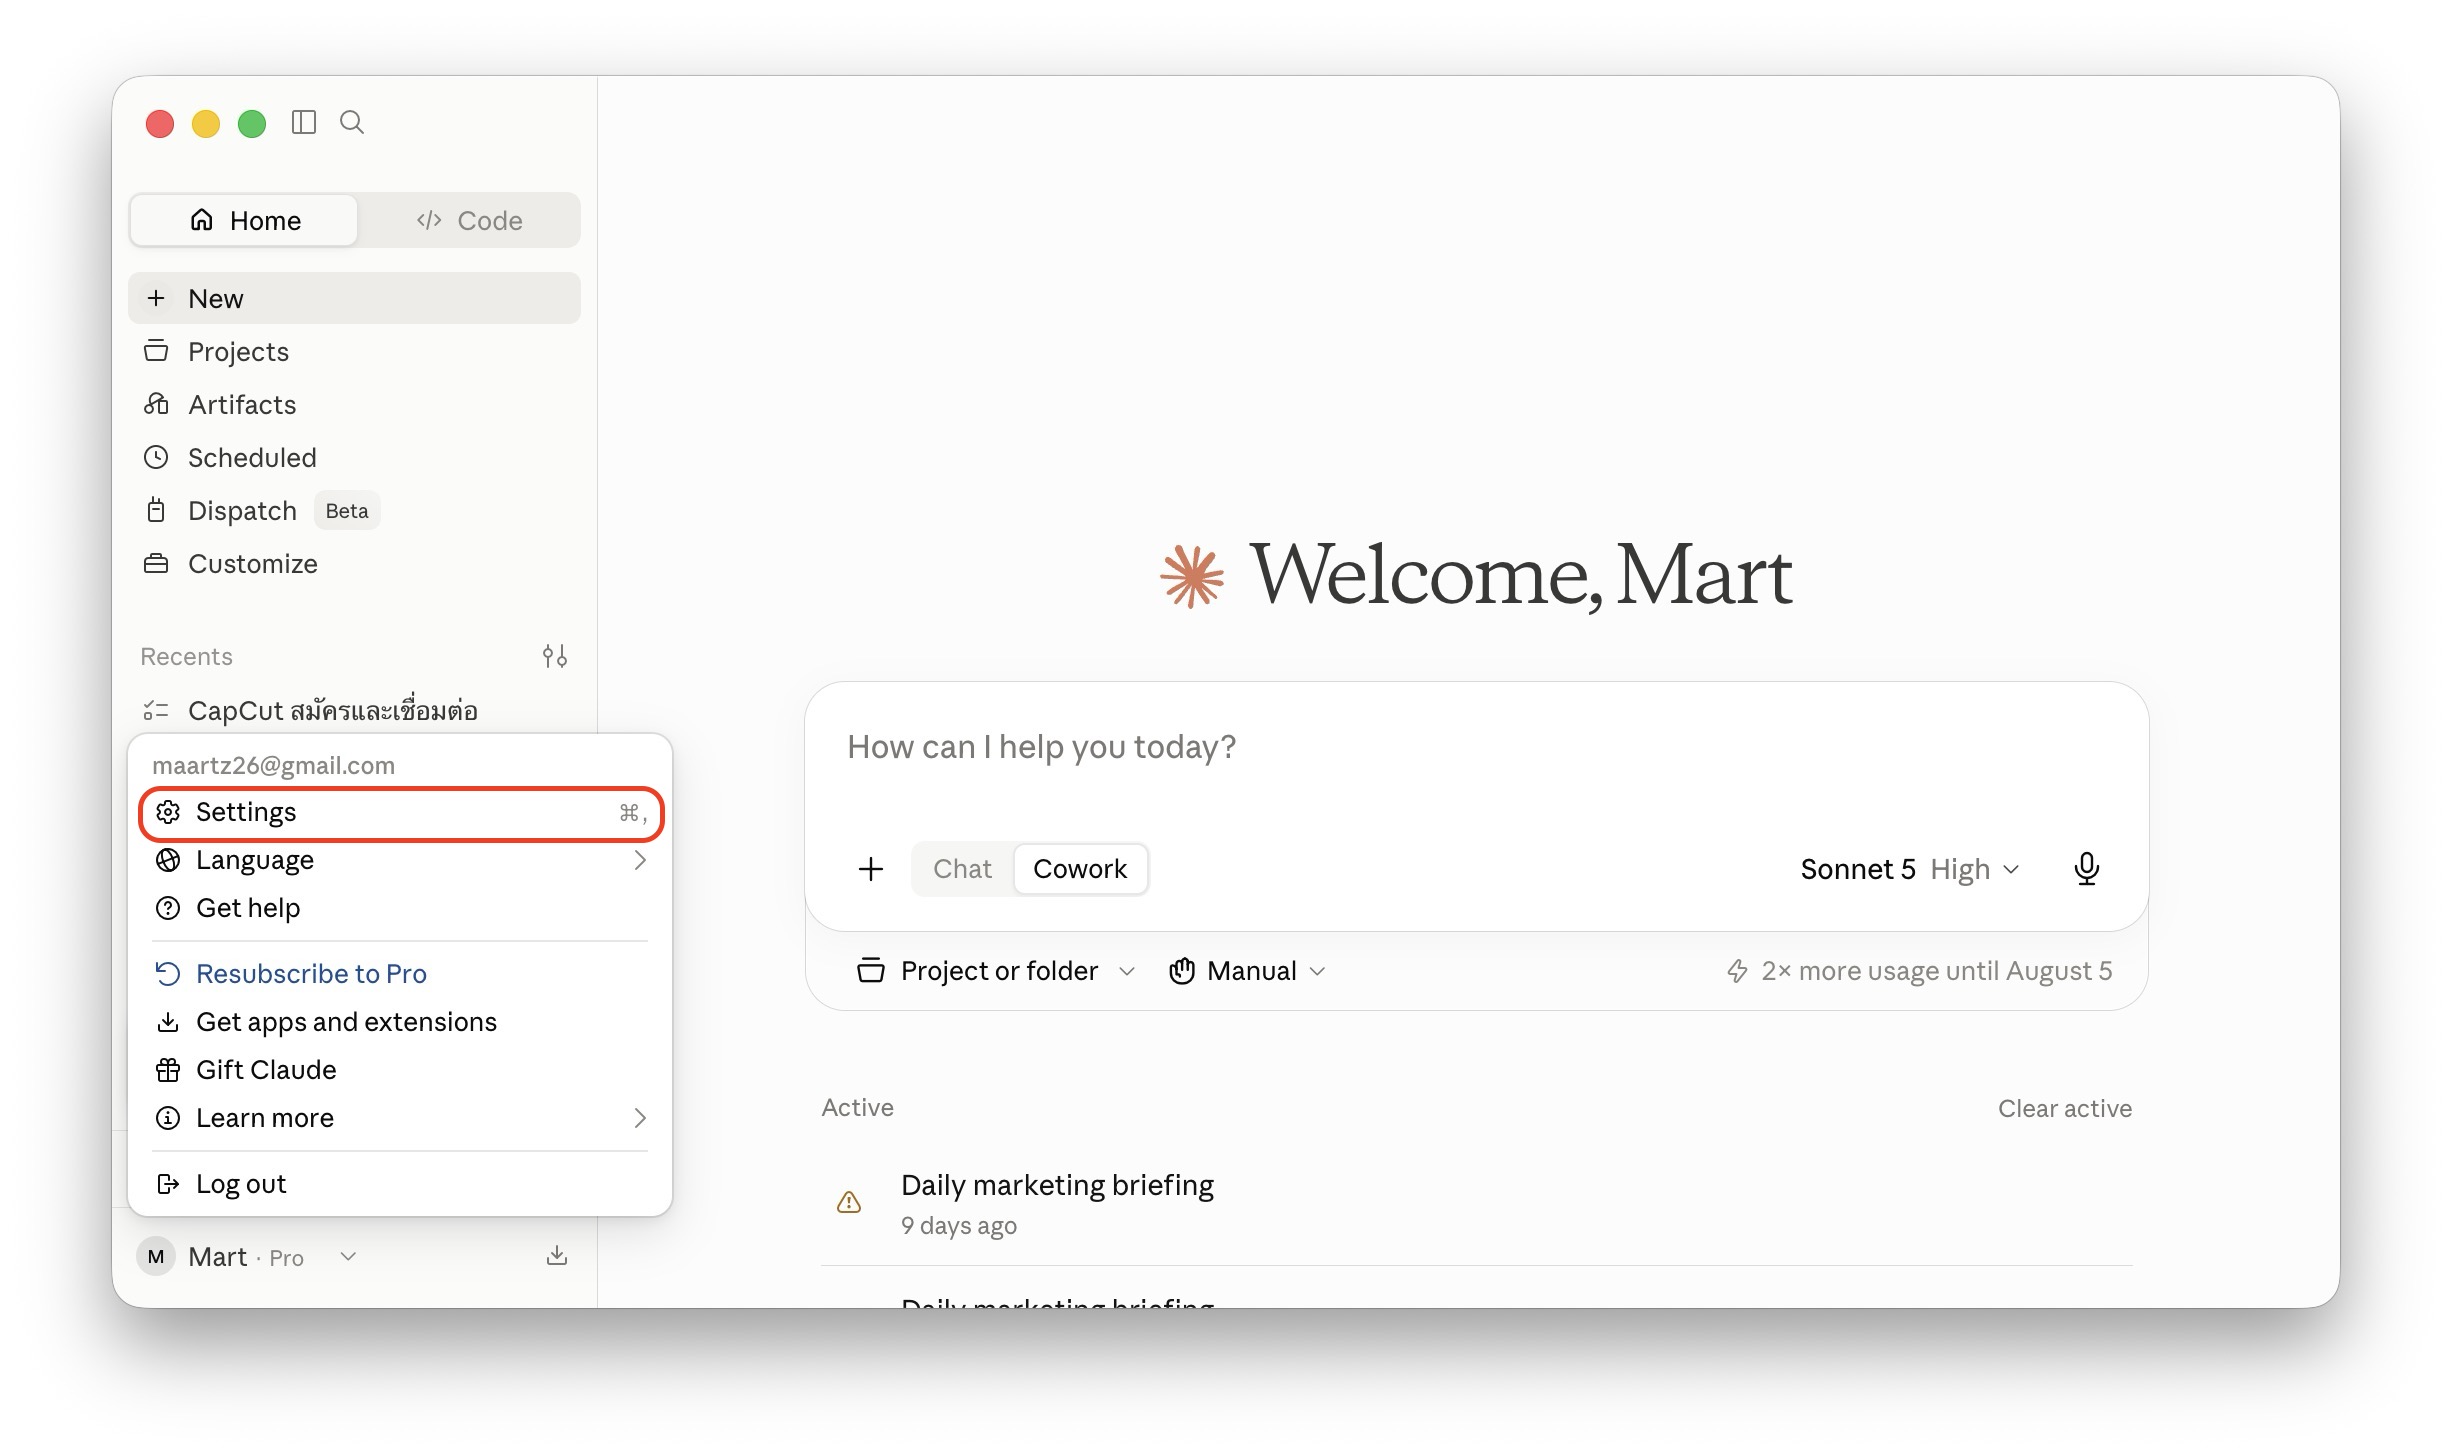This screenshot has width=2452, height=1456.
Task: Open search with the magnifier icon
Action: pyautogui.click(x=352, y=122)
